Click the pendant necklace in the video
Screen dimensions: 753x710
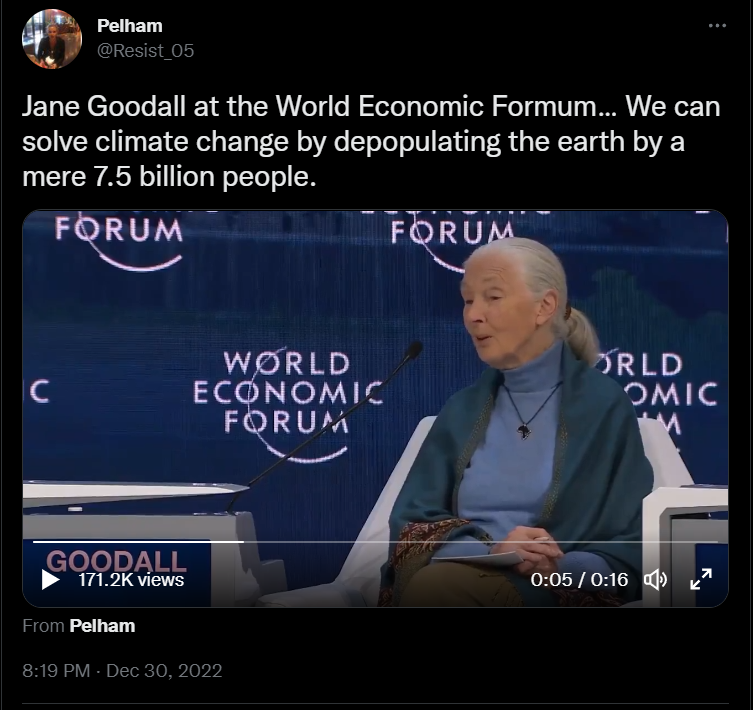pos(524,432)
